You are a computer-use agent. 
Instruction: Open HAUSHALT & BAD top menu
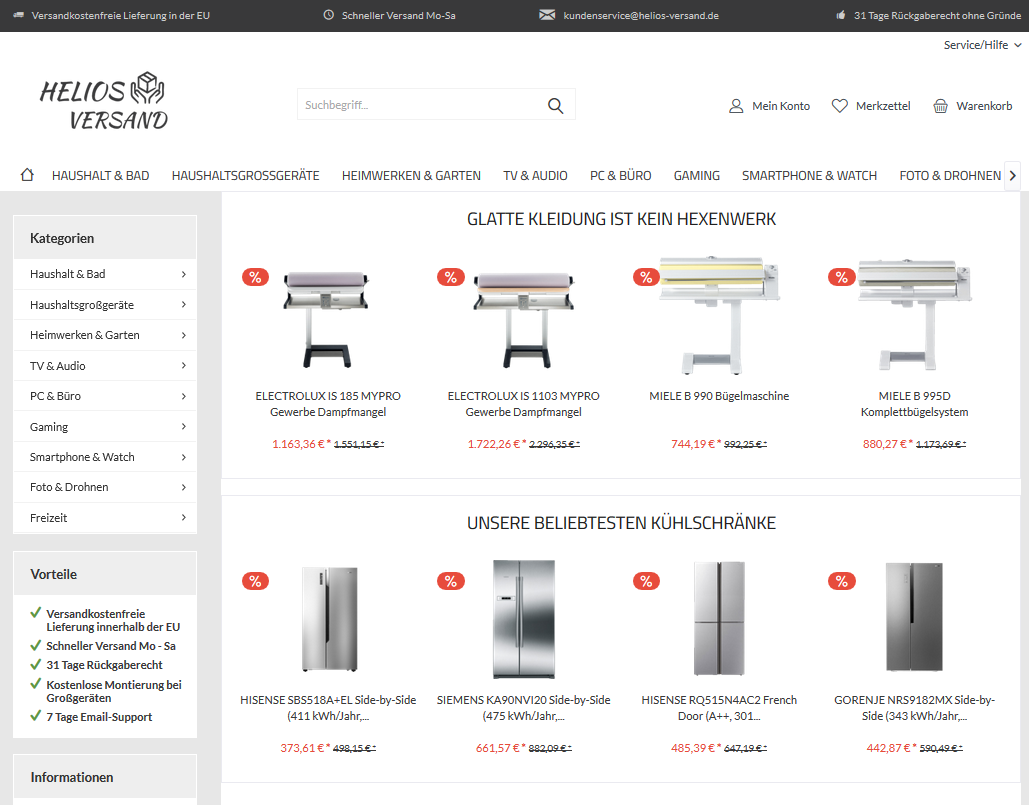pyautogui.click(x=100, y=176)
